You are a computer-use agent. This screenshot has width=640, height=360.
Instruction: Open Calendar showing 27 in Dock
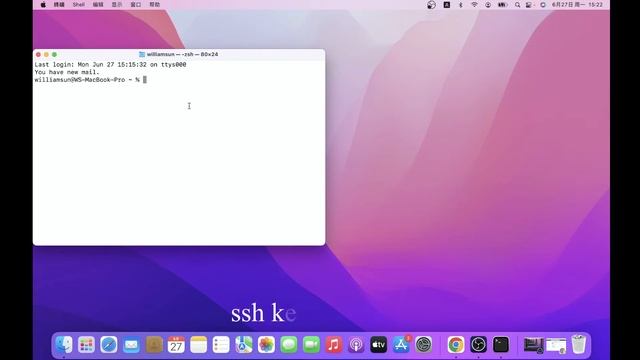pos(176,345)
